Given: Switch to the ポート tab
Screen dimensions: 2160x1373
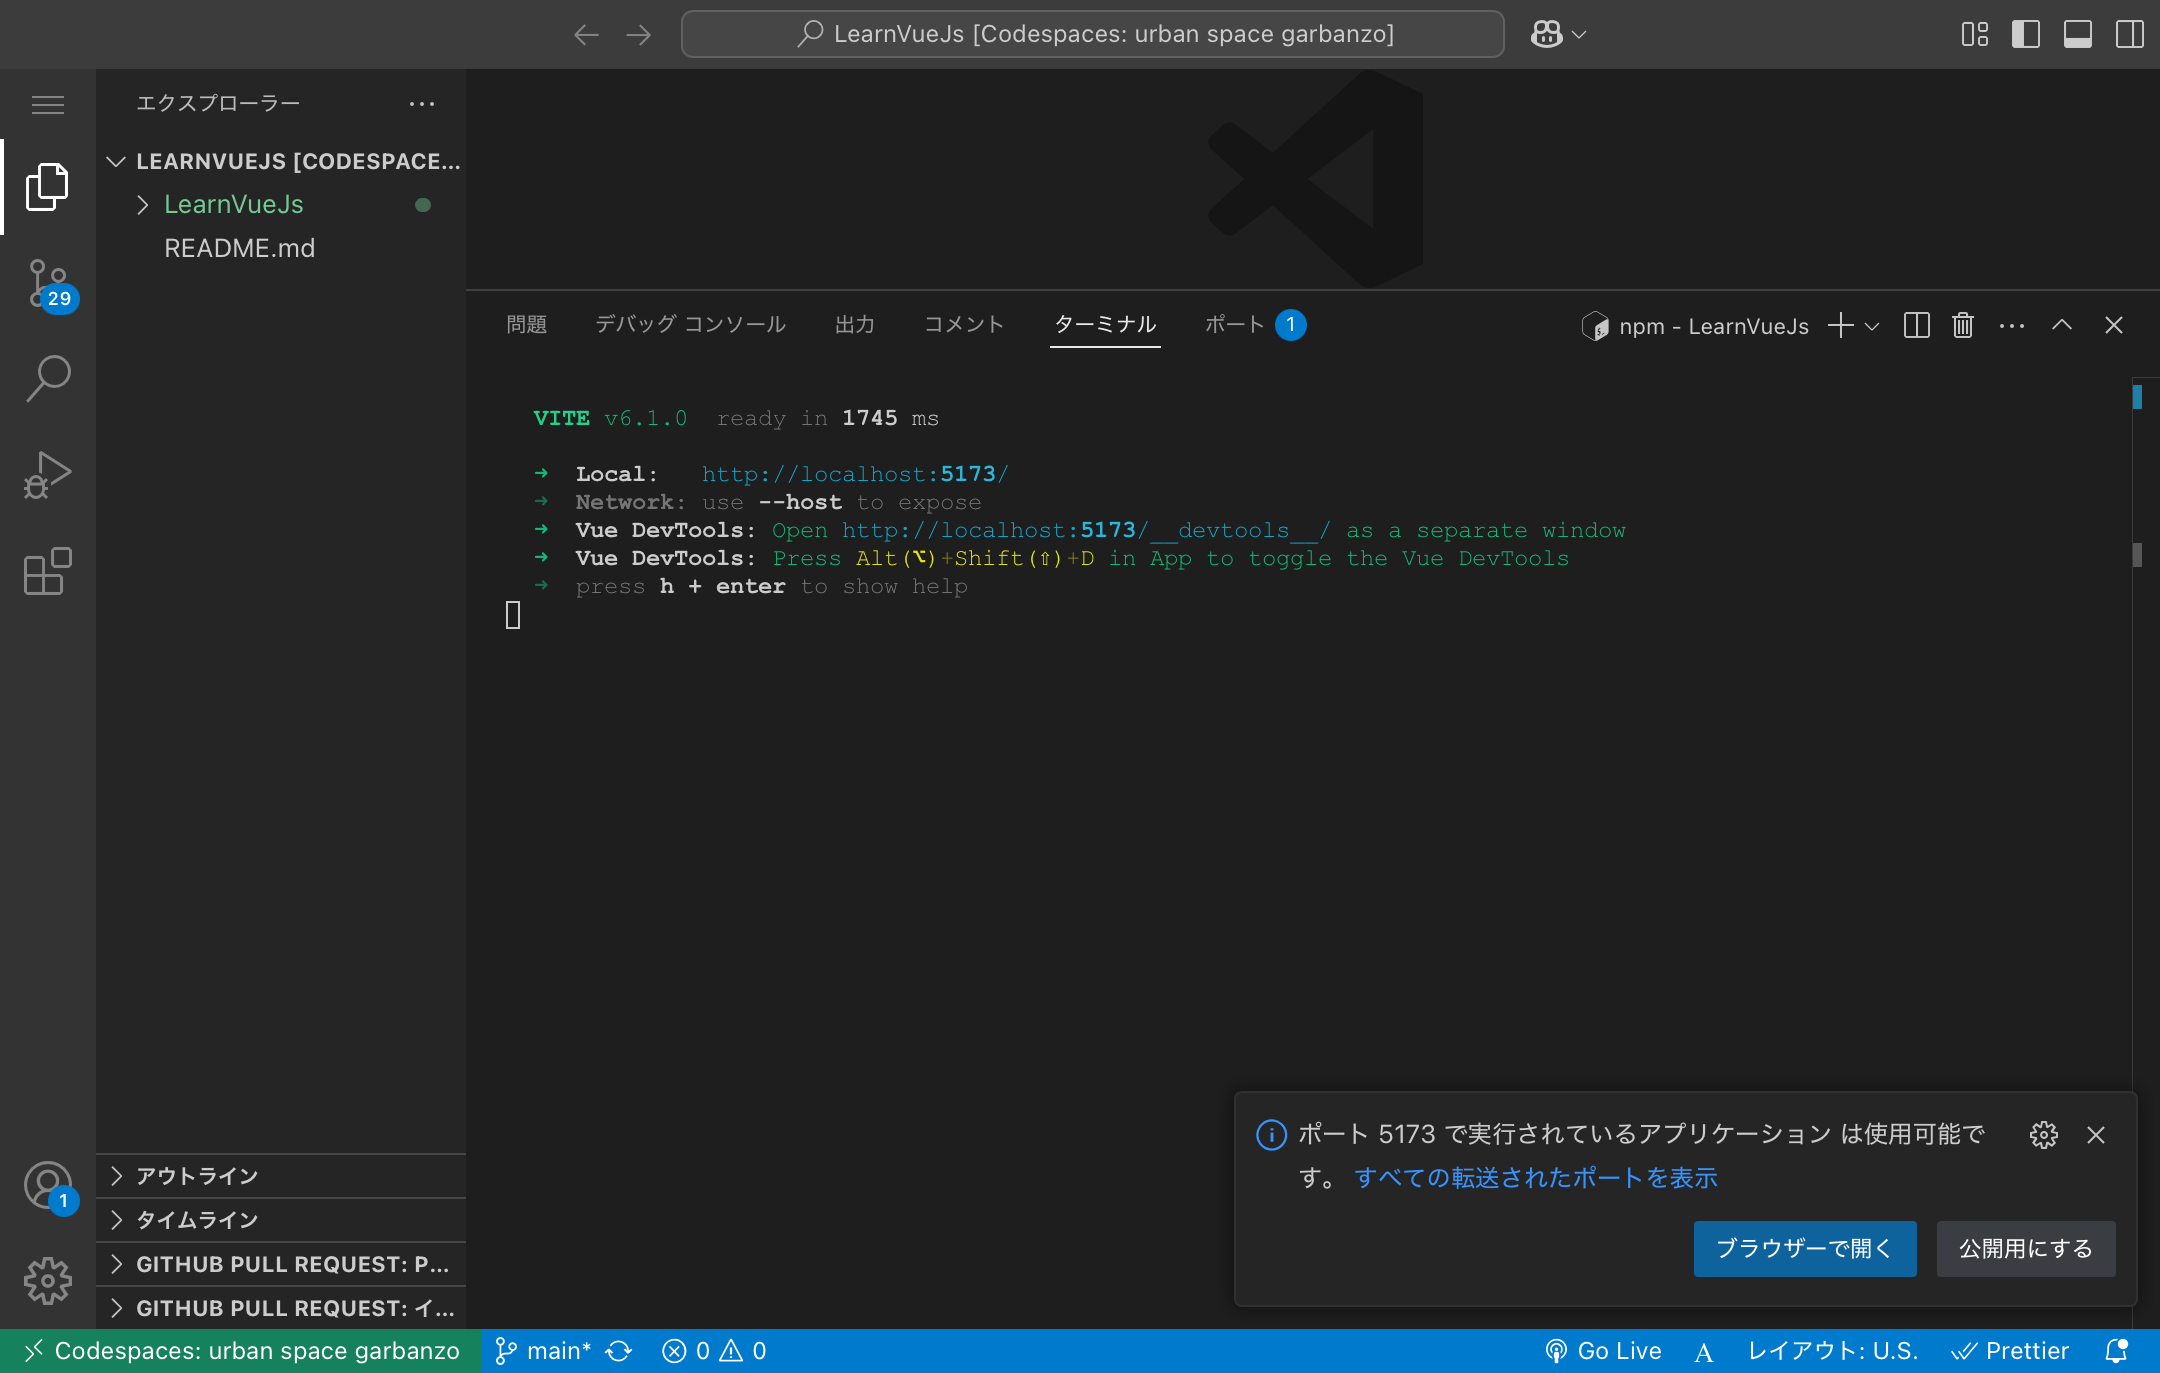Looking at the screenshot, I should [1234, 324].
